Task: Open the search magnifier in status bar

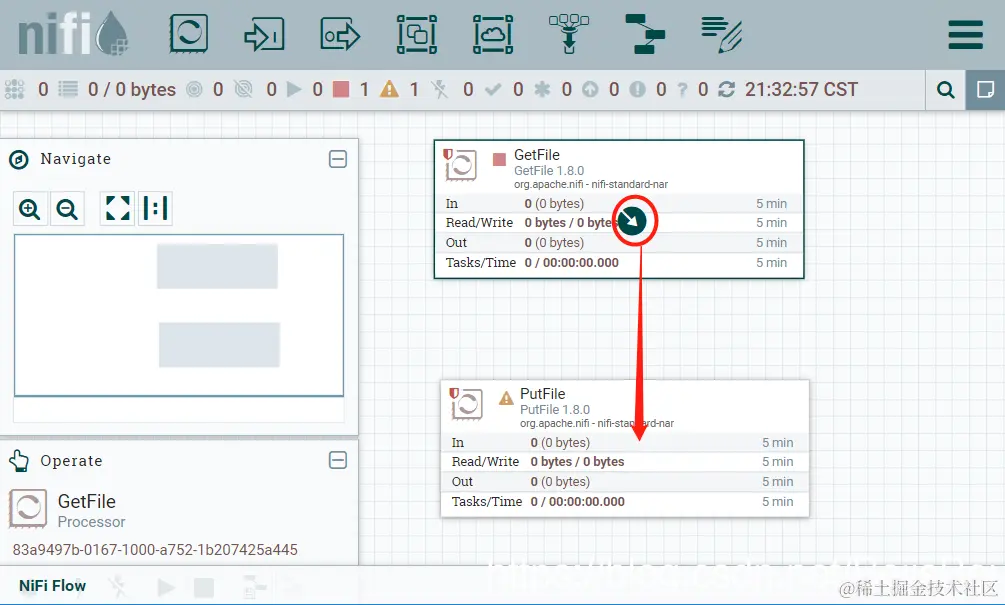Action: tap(945, 90)
